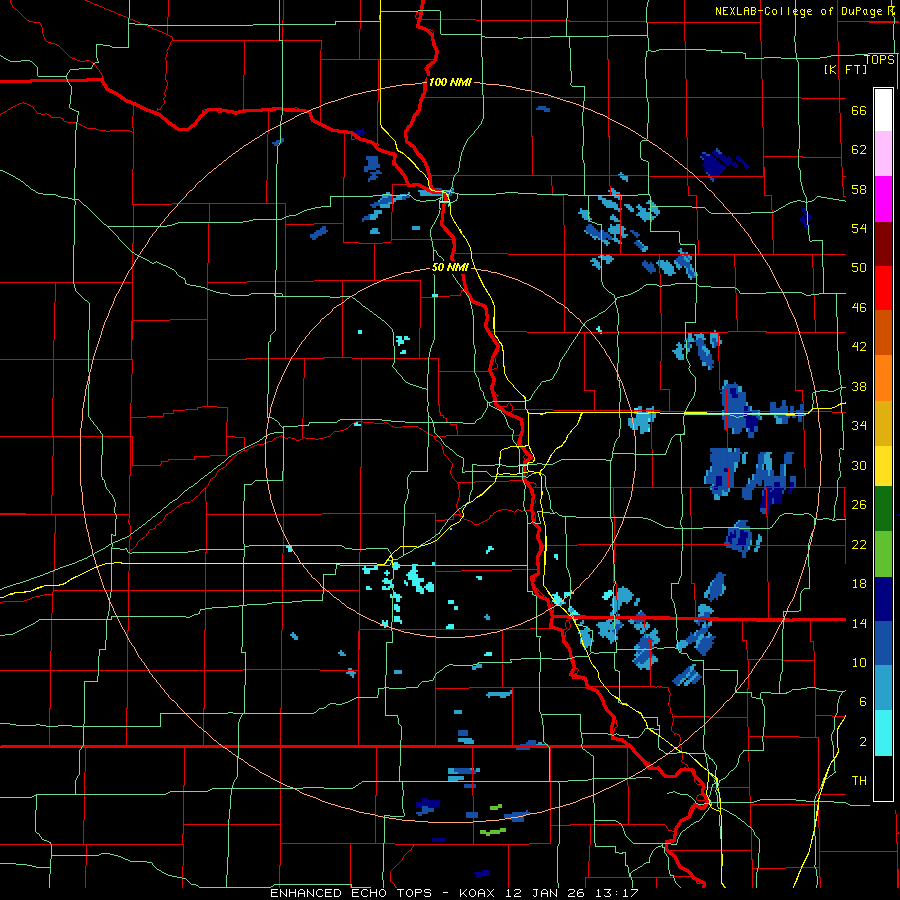The image size is (900, 900).
Task: Click the light pink 62 kft swatch
Action: tap(883, 154)
